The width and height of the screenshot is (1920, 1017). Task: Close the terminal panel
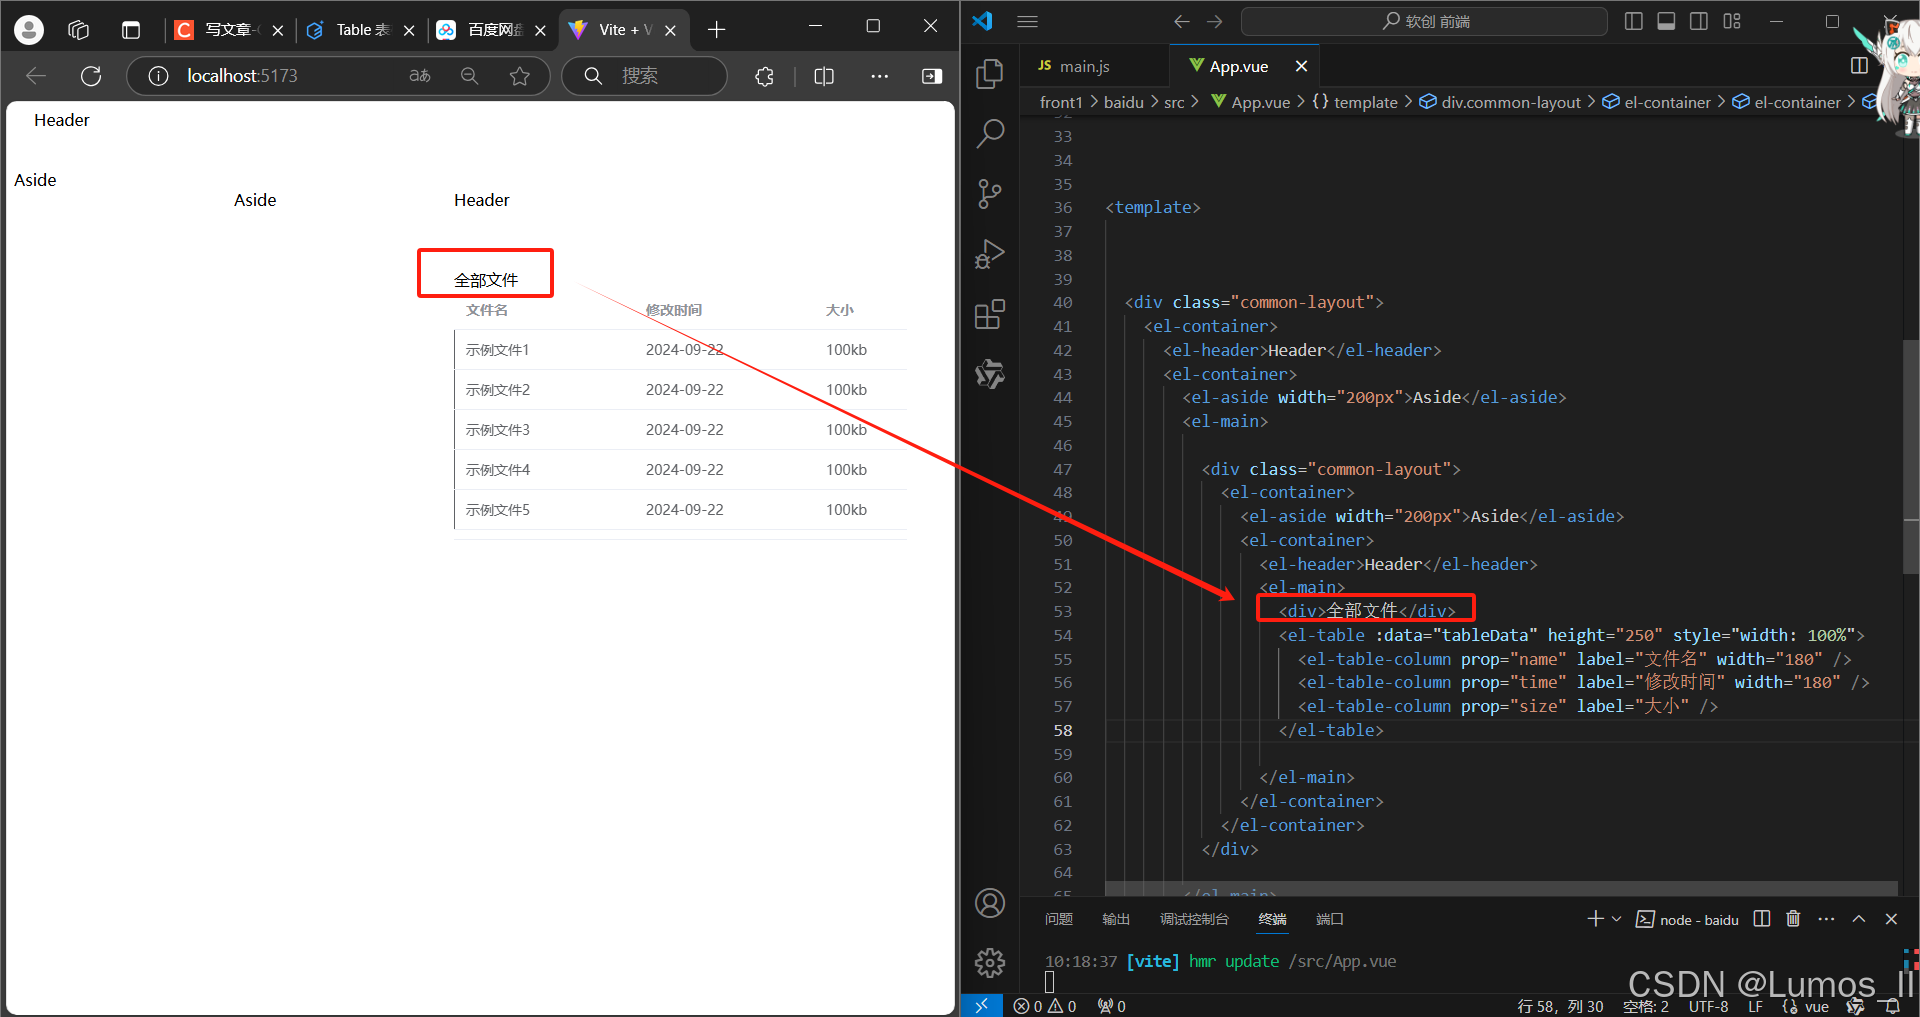[1891, 919]
